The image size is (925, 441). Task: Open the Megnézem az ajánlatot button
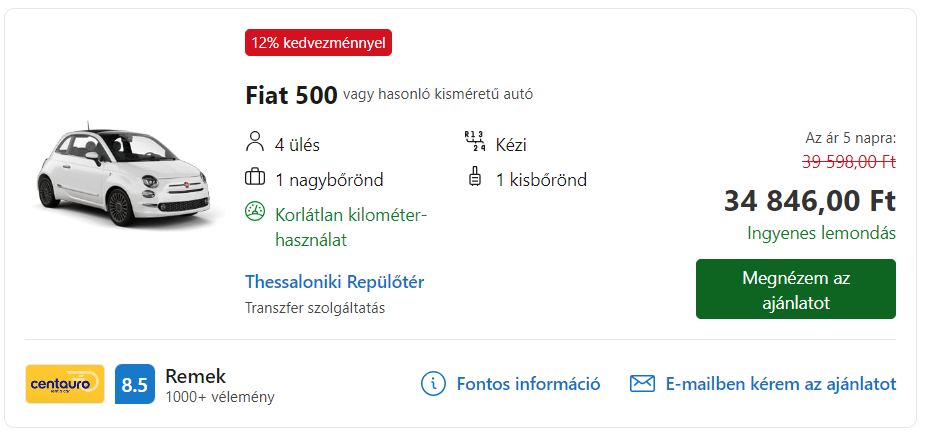pos(796,289)
